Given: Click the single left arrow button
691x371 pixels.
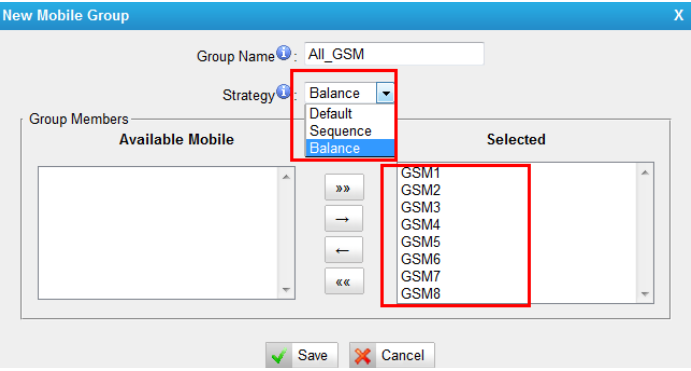Looking at the screenshot, I should click(x=344, y=250).
